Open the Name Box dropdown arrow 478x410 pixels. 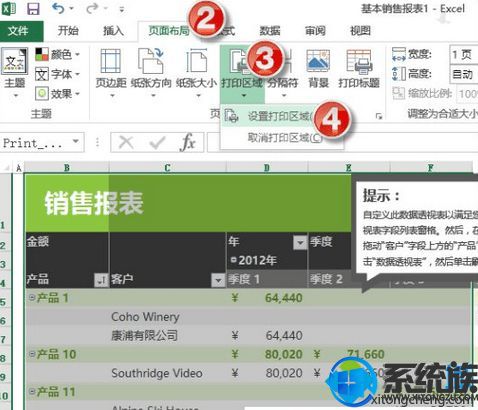[76, 142]
